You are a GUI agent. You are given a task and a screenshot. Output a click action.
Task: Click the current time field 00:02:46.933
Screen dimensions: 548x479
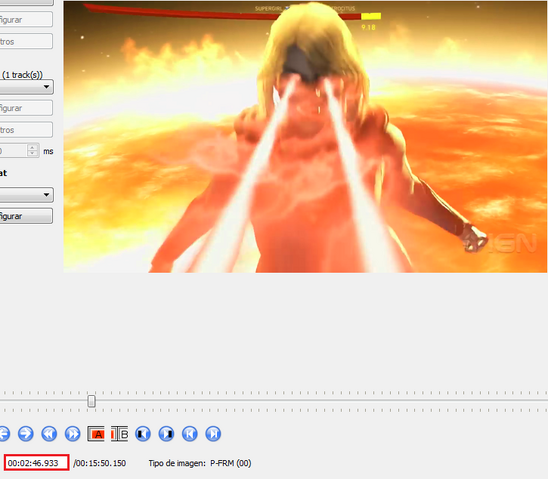coord(37,463)
